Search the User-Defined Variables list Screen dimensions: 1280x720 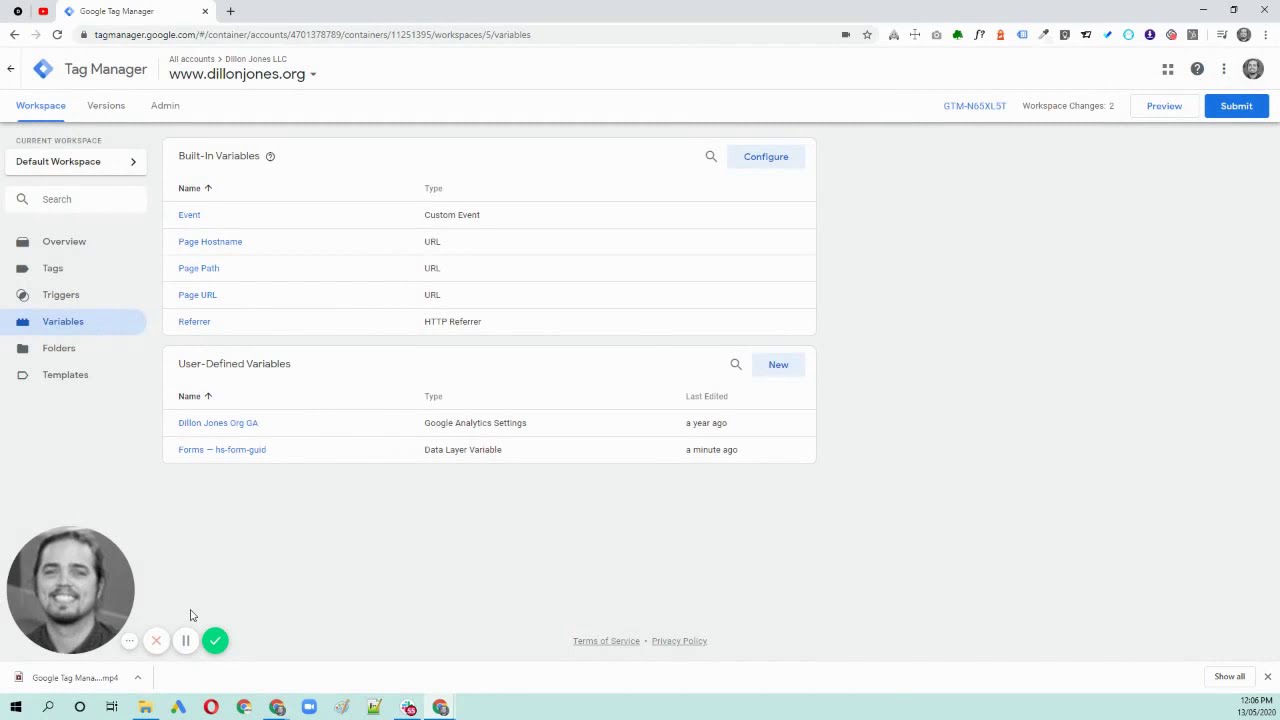(736, 364)
